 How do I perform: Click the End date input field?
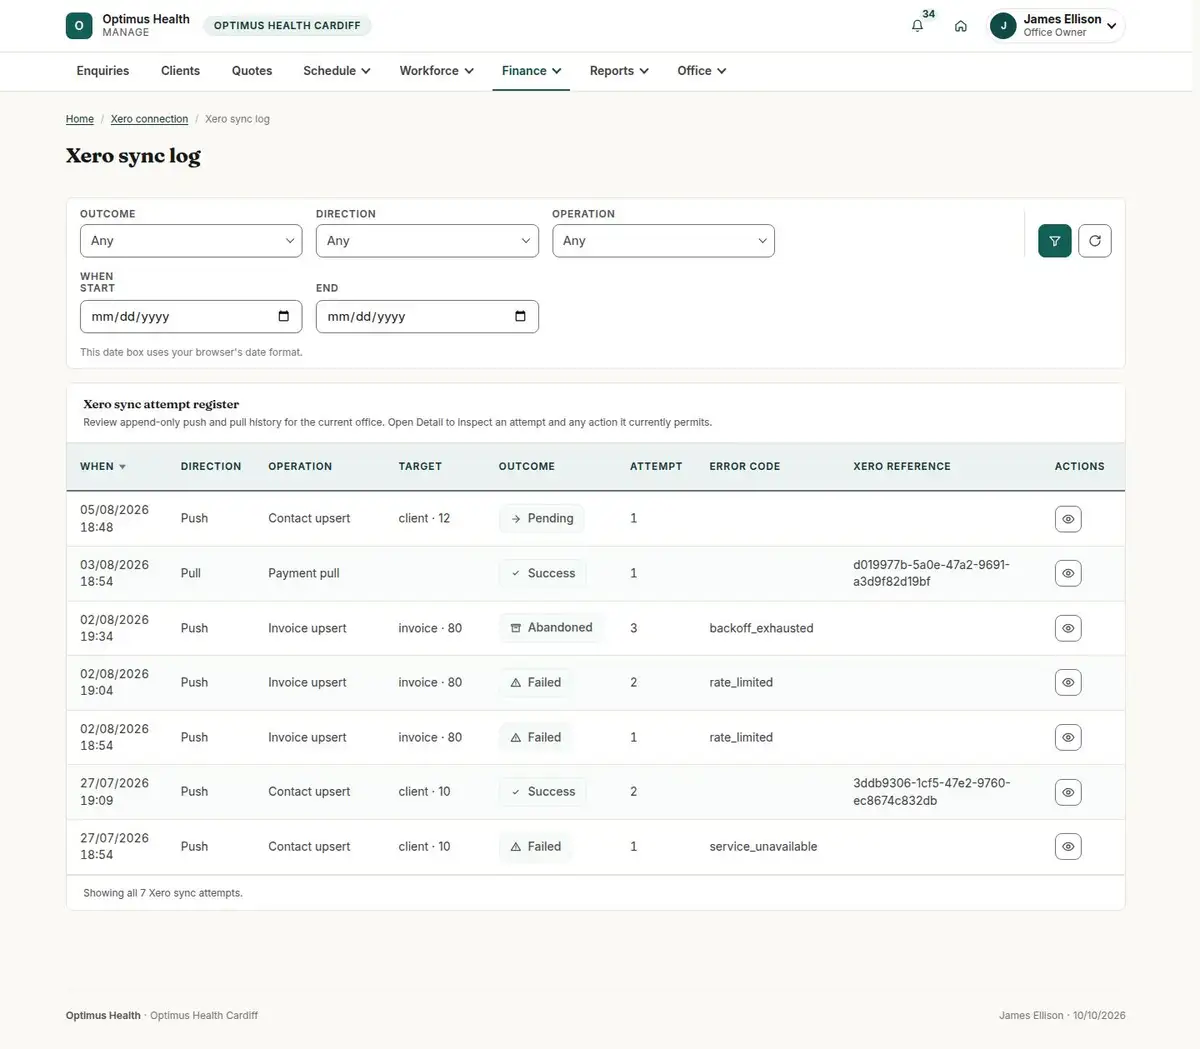tap(427, 316)
